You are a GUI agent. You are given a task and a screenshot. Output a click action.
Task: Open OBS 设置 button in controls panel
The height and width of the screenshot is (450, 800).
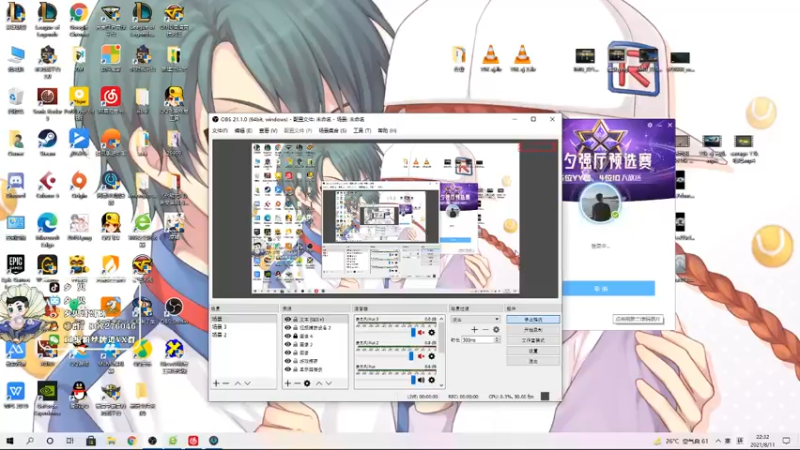[x=533, y=351]
